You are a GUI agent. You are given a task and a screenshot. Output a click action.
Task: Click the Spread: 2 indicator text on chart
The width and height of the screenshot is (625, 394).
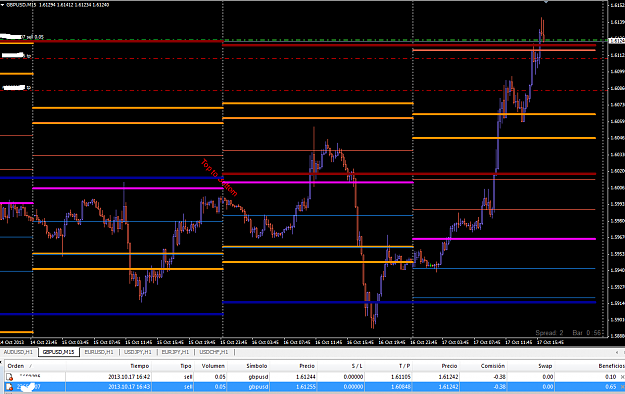click(549, 333)
